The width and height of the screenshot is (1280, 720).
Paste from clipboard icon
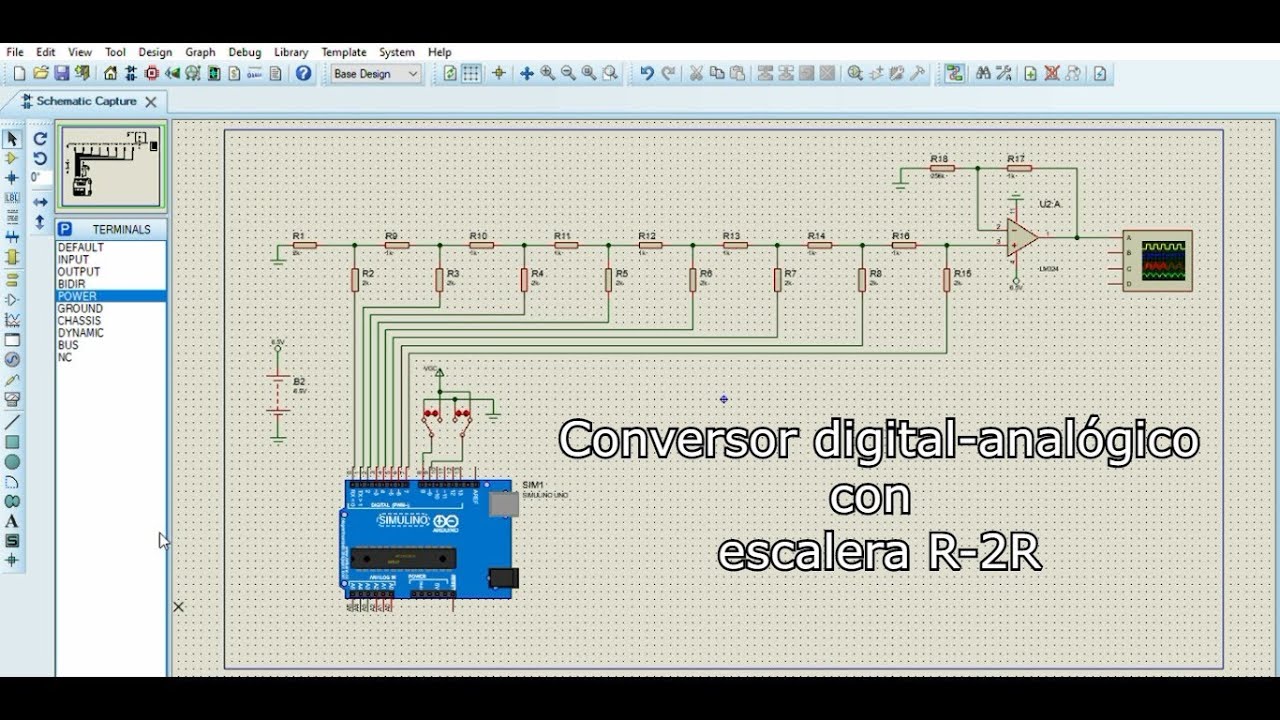coord(738,73)
